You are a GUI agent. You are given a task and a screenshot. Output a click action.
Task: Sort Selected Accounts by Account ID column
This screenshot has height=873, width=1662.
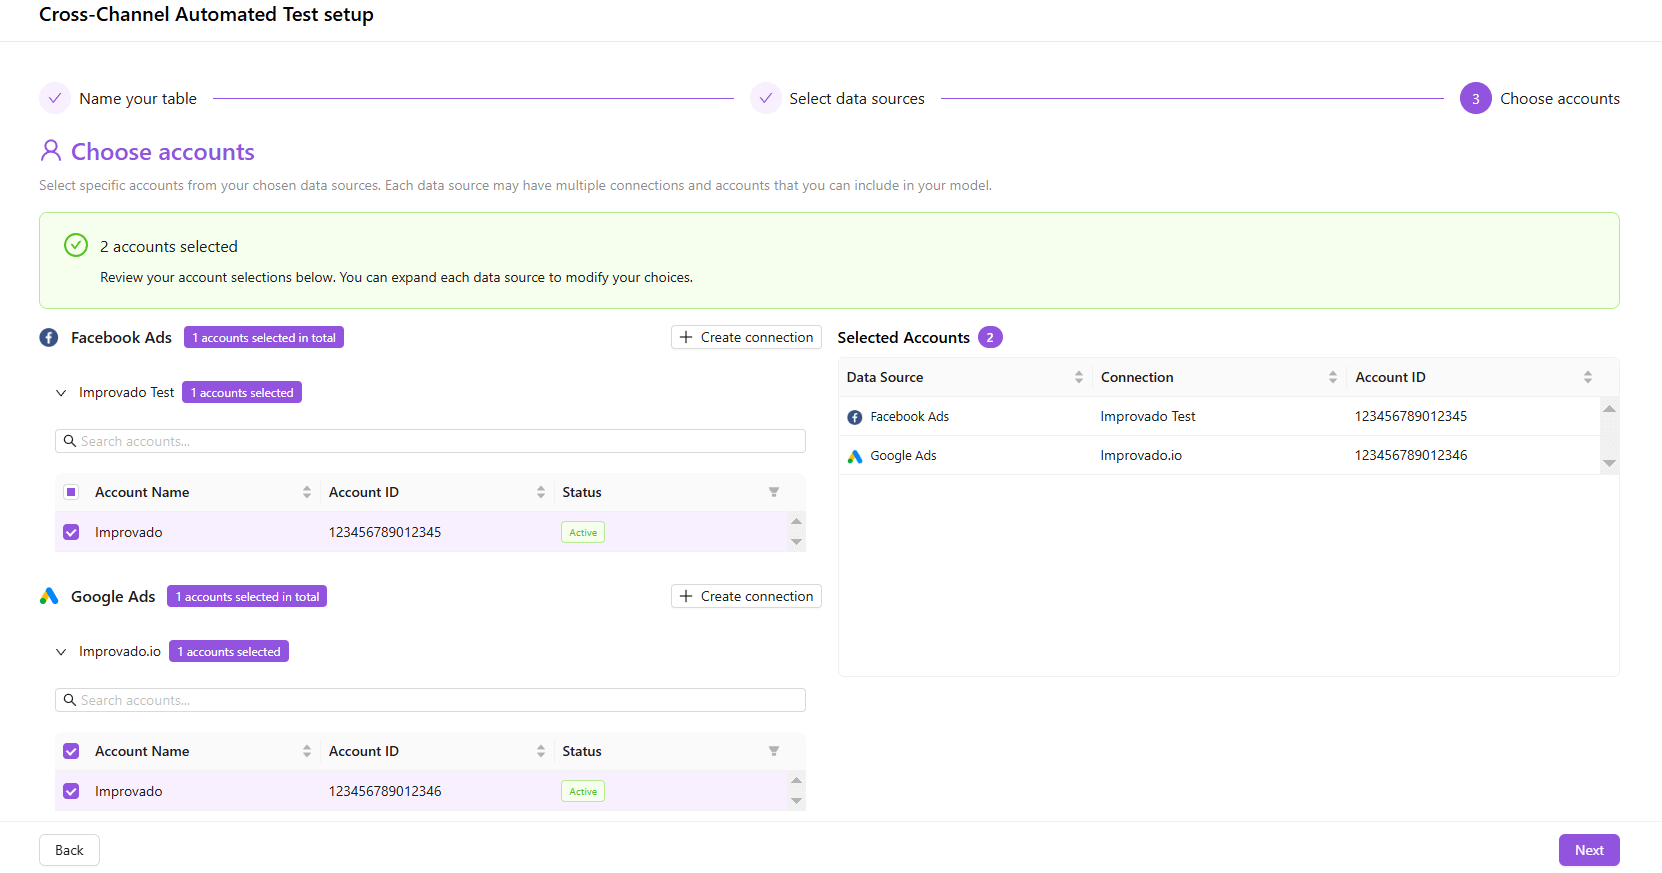(x=1587, y=377)
